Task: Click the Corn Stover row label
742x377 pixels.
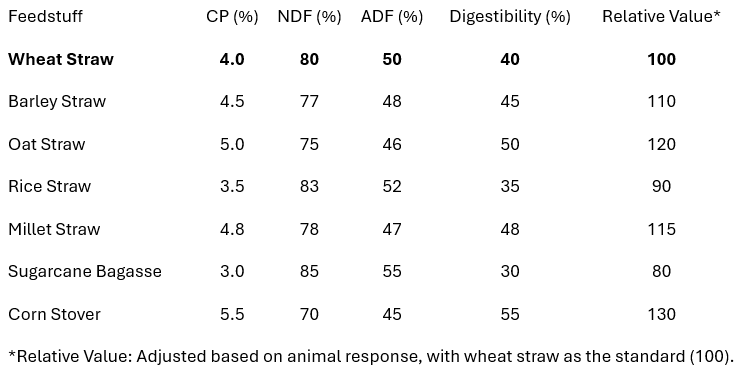Action: coord(54,315)
